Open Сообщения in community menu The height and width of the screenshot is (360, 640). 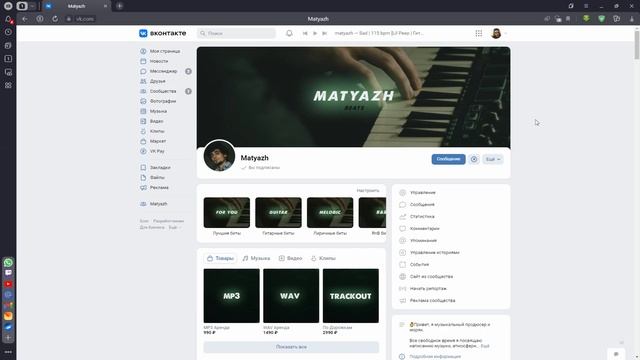[x=422, y=204]
